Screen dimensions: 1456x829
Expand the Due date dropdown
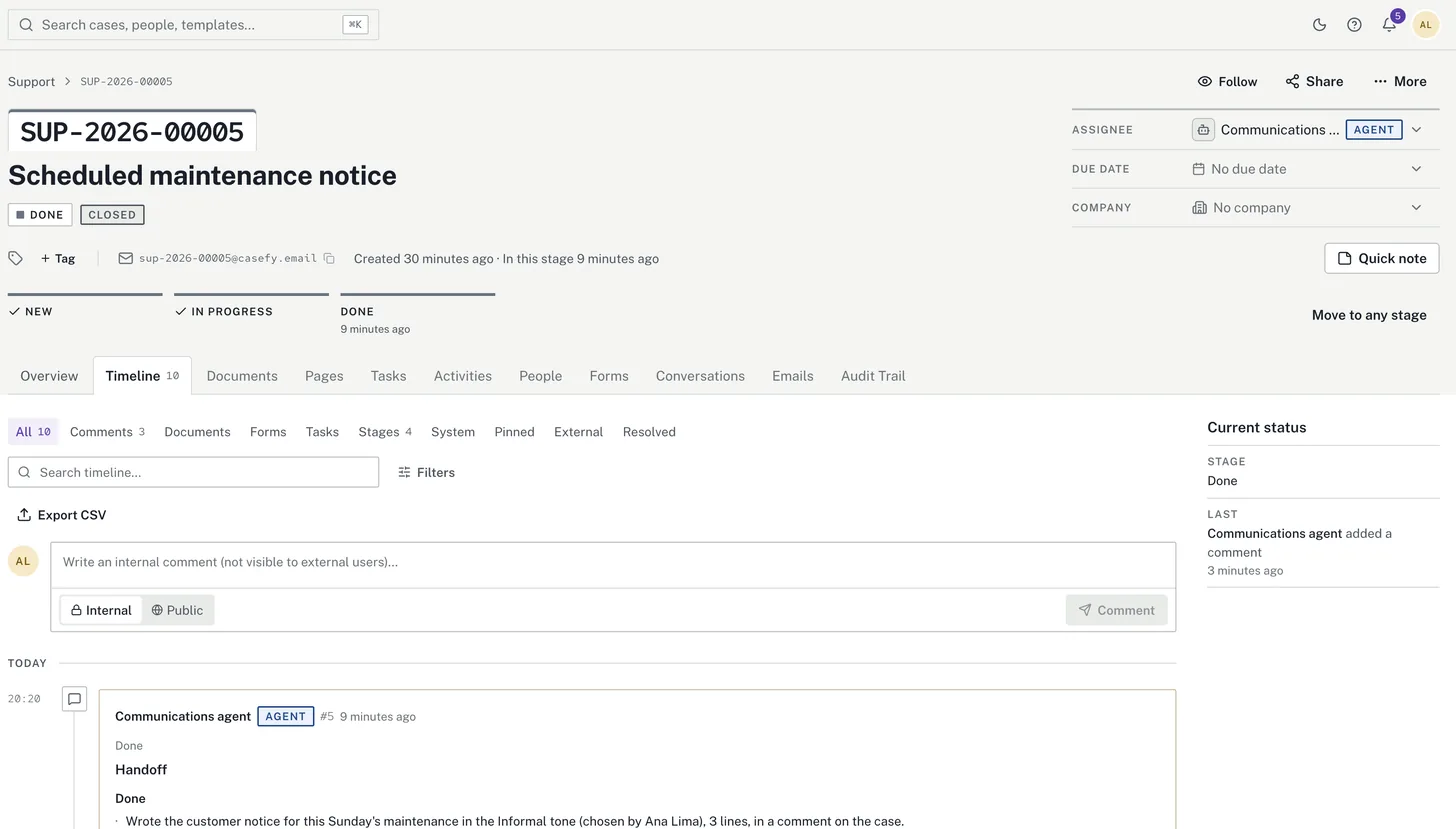point(1416,169)
